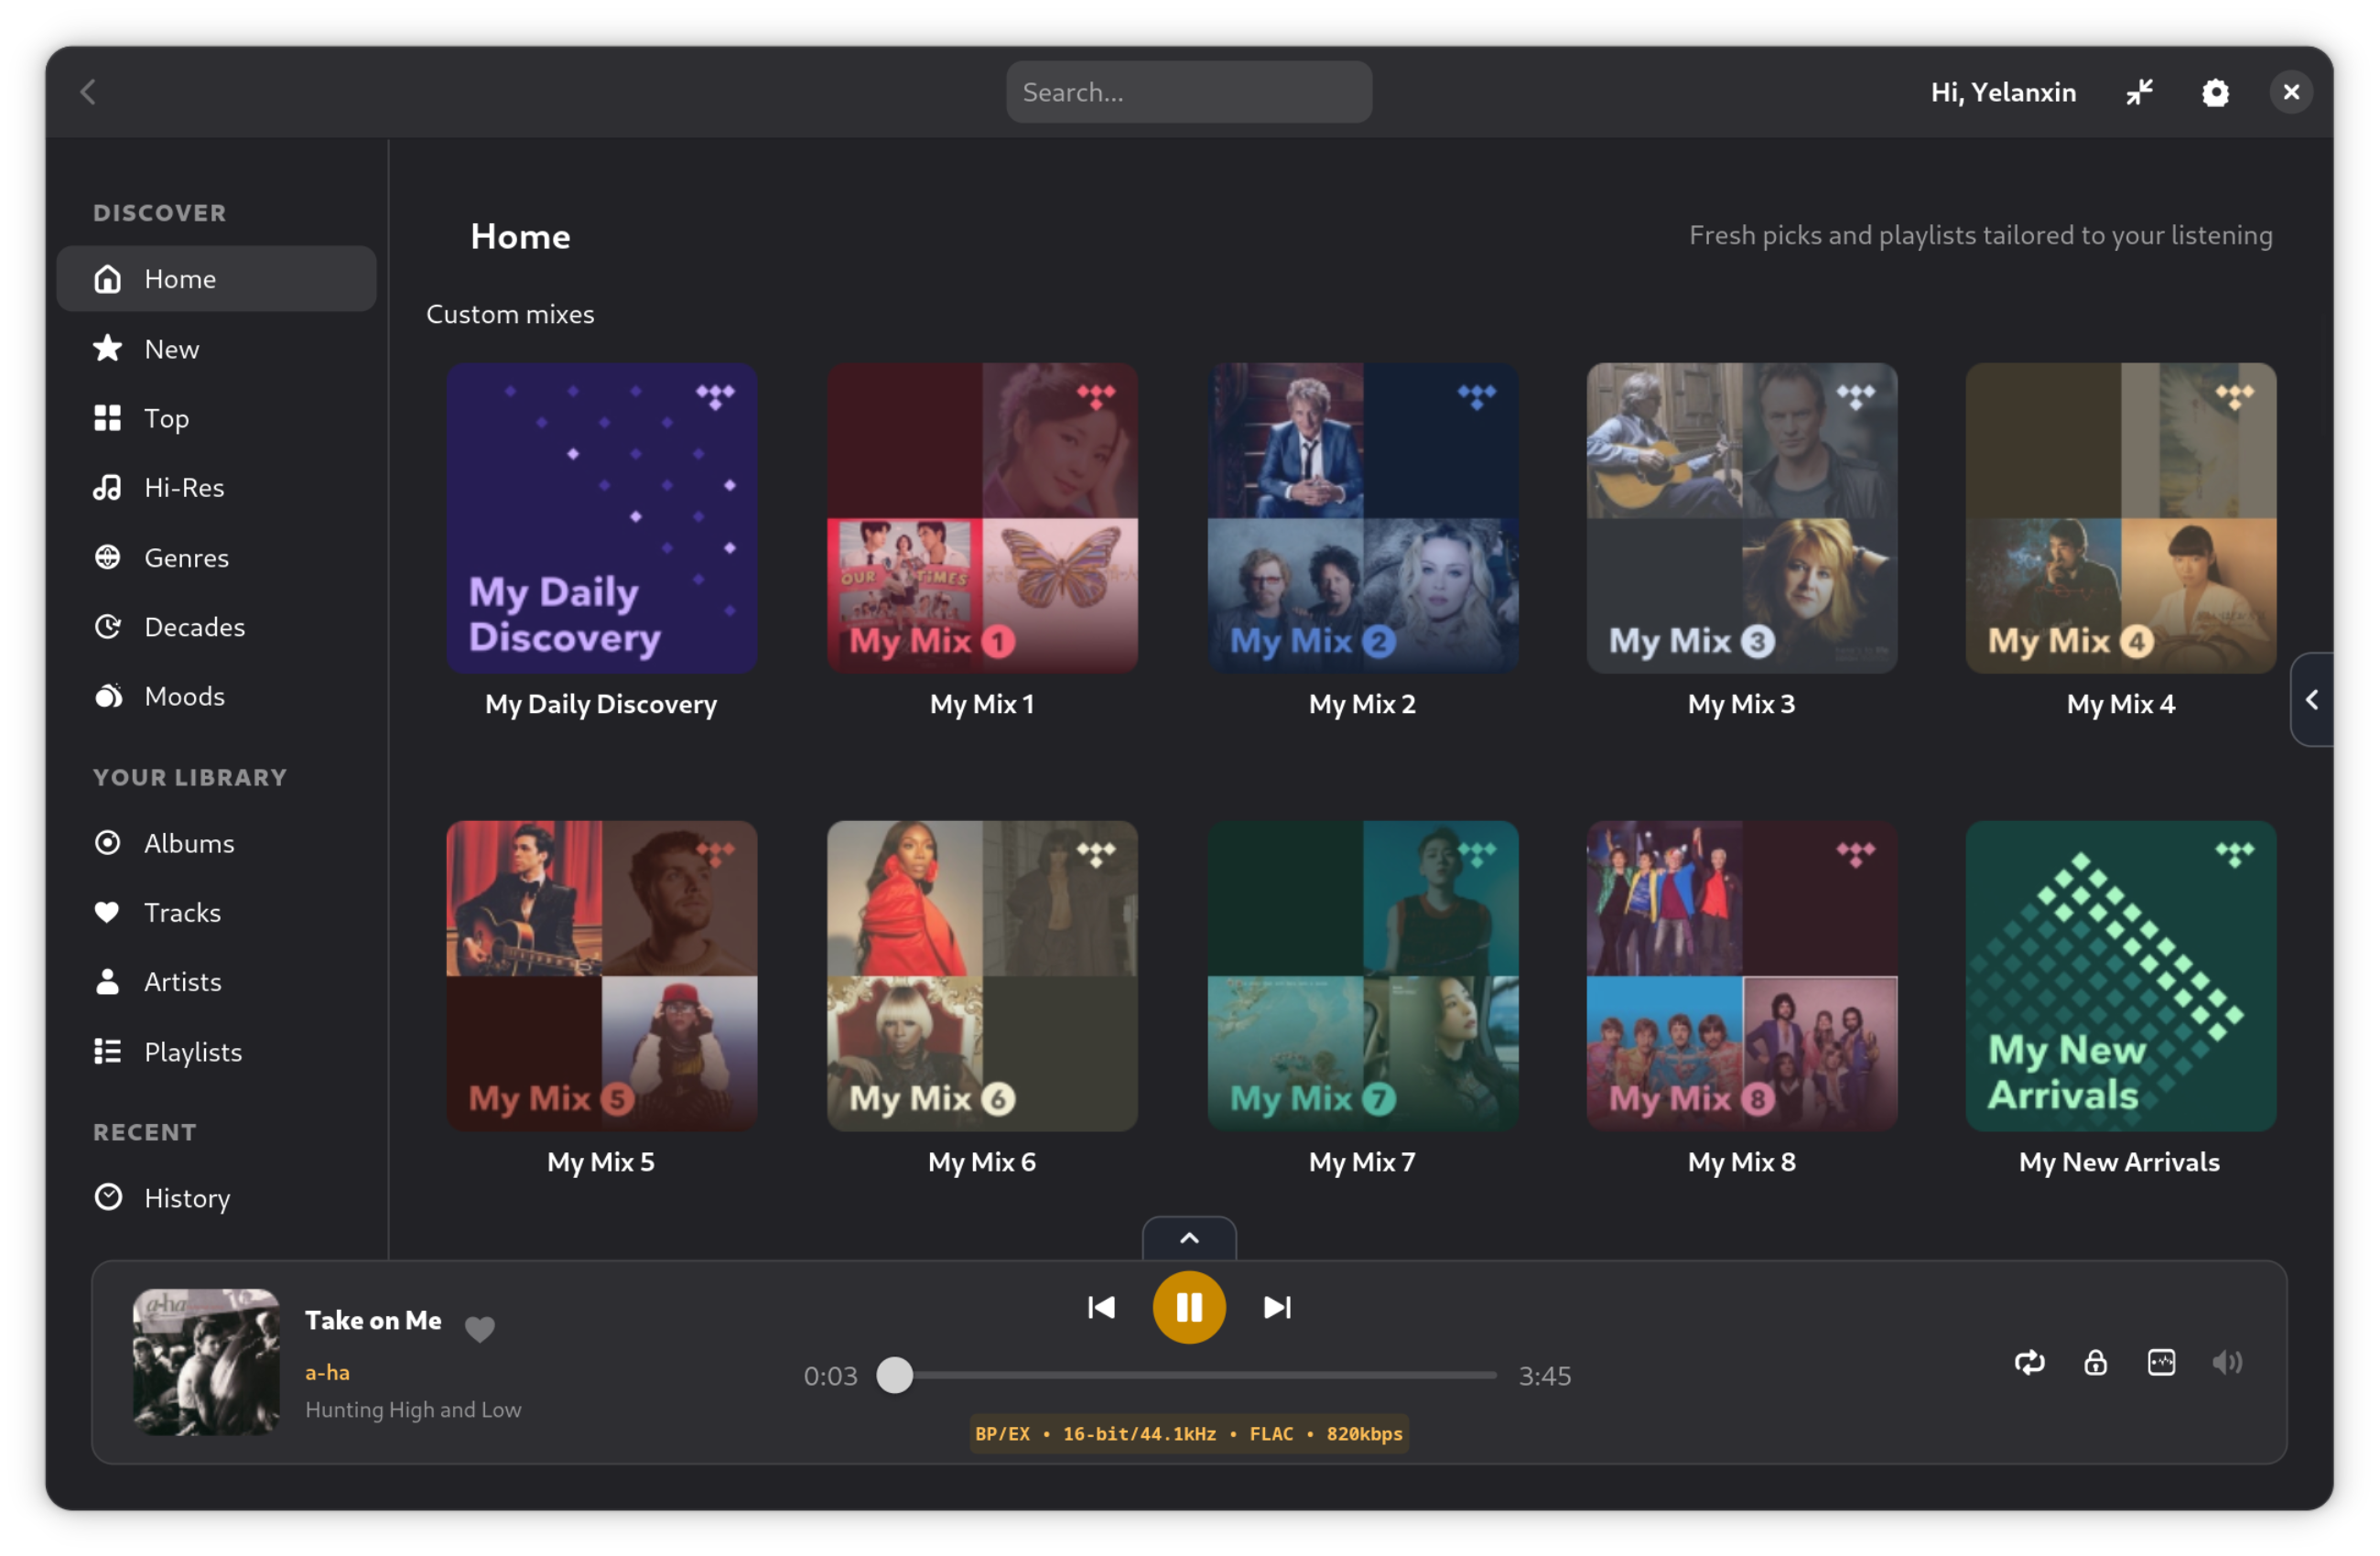Browse Decades from the sidebar

(217, 626)
